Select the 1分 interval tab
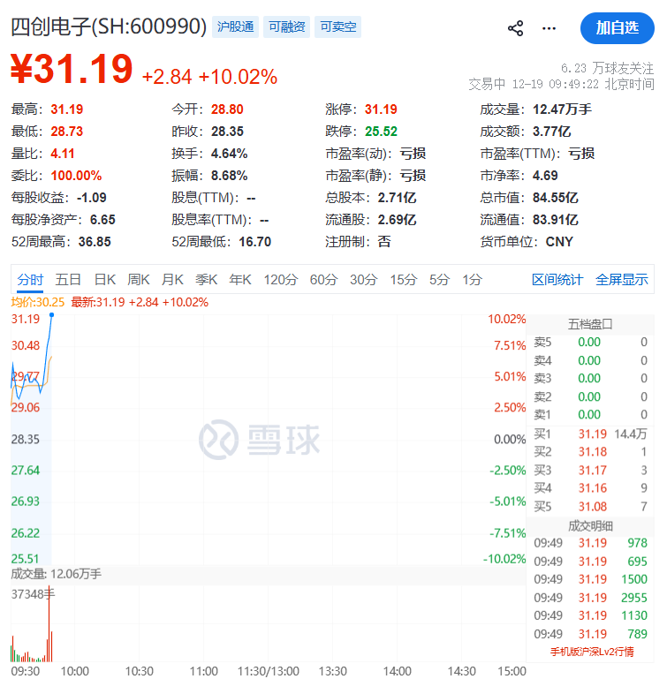The width and height of the screenshot is (667, 694). pos(472,279)
